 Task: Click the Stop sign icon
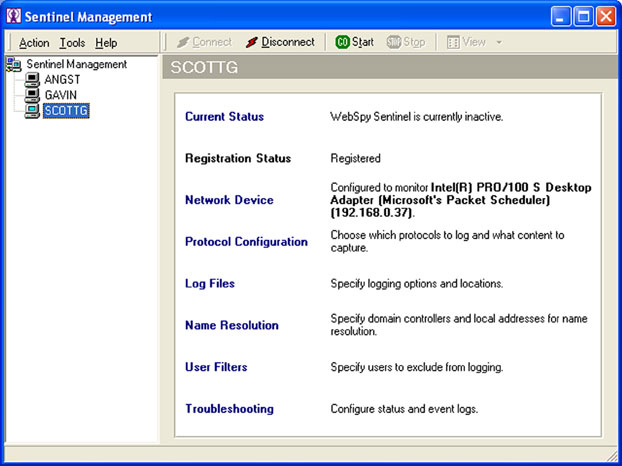[x=394, y=42]
